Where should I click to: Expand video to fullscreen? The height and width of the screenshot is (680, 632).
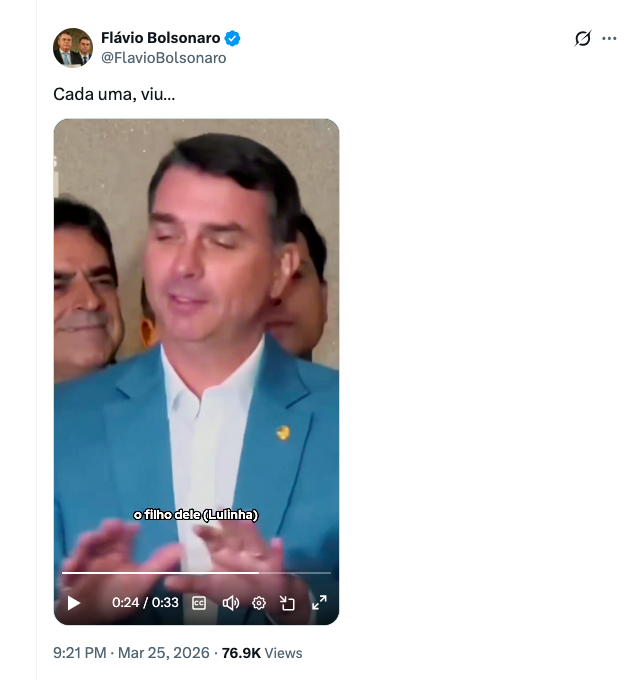pos(319,603)
